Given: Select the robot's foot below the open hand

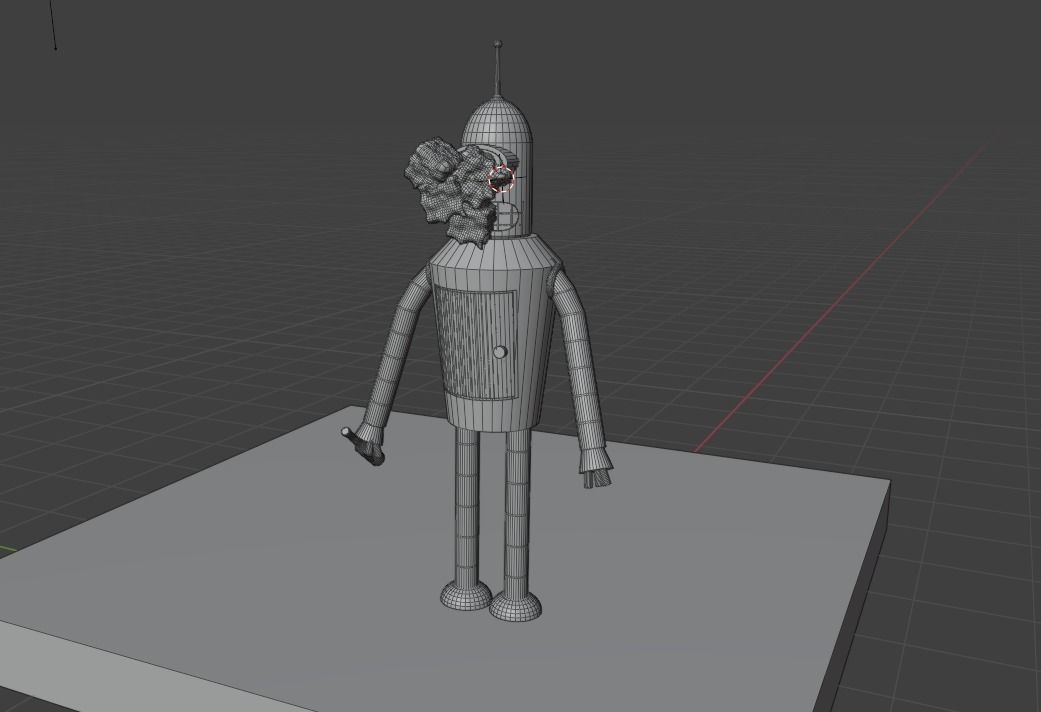Looking at the screenshot, I should point(516,606).
